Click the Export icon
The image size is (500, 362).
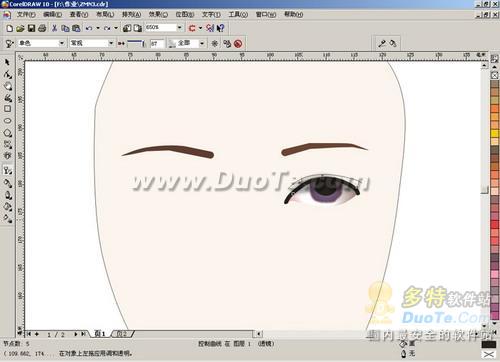pos(137,28)
